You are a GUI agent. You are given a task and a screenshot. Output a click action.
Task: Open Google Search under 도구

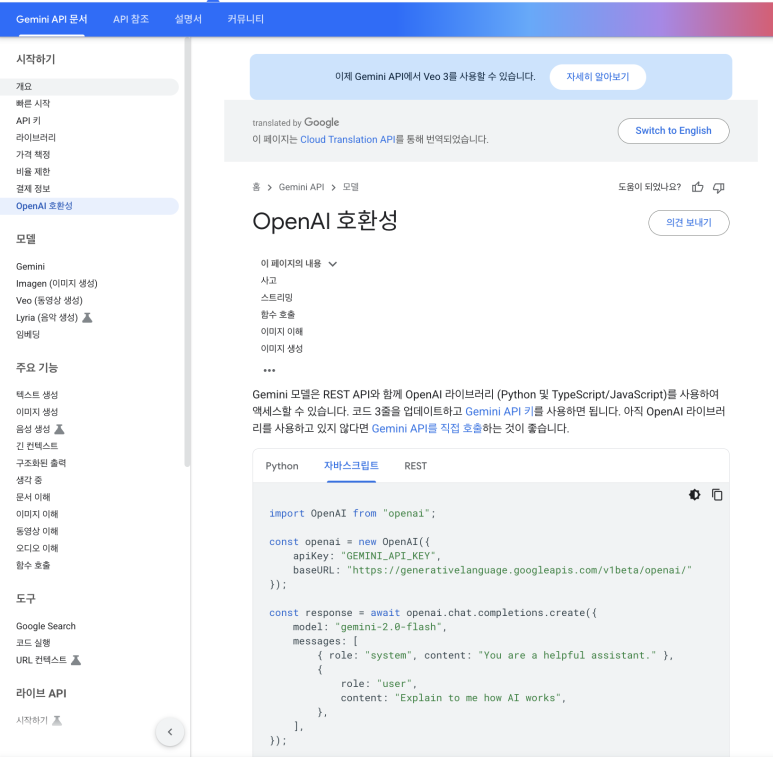click(x=46, y=626)
